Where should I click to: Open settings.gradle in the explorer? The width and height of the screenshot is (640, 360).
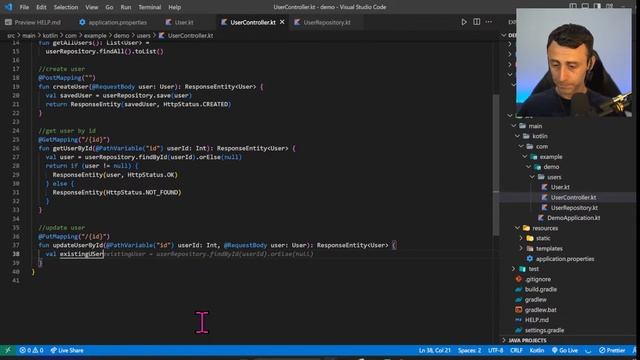(x=544, y=330)
